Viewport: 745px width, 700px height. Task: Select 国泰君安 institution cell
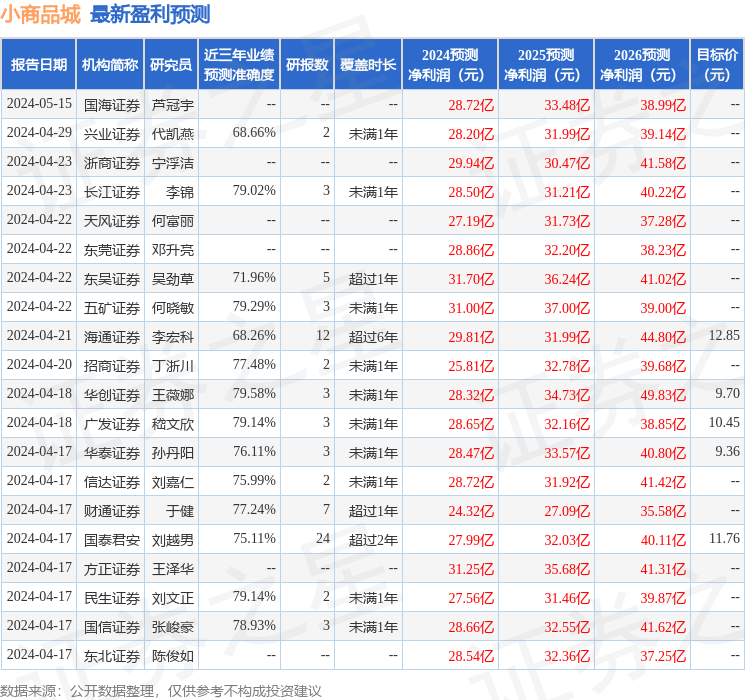click(112, 540)
